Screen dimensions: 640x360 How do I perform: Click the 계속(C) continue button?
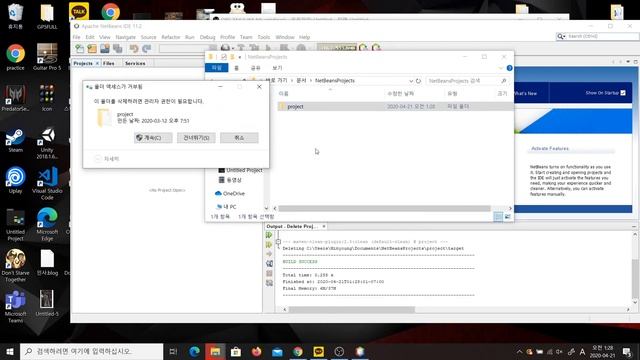pyautogui.click(x=153, y=138)
